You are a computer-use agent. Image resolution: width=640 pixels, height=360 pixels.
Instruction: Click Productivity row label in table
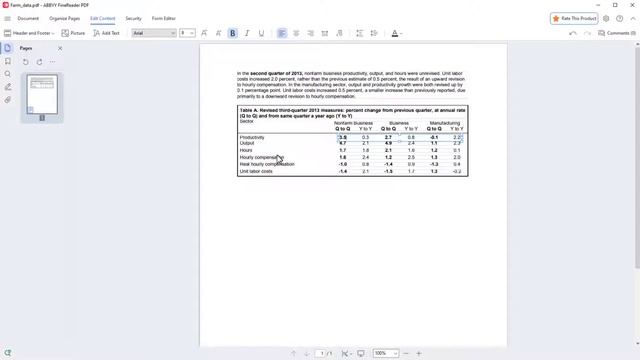(x=252, y=138)
